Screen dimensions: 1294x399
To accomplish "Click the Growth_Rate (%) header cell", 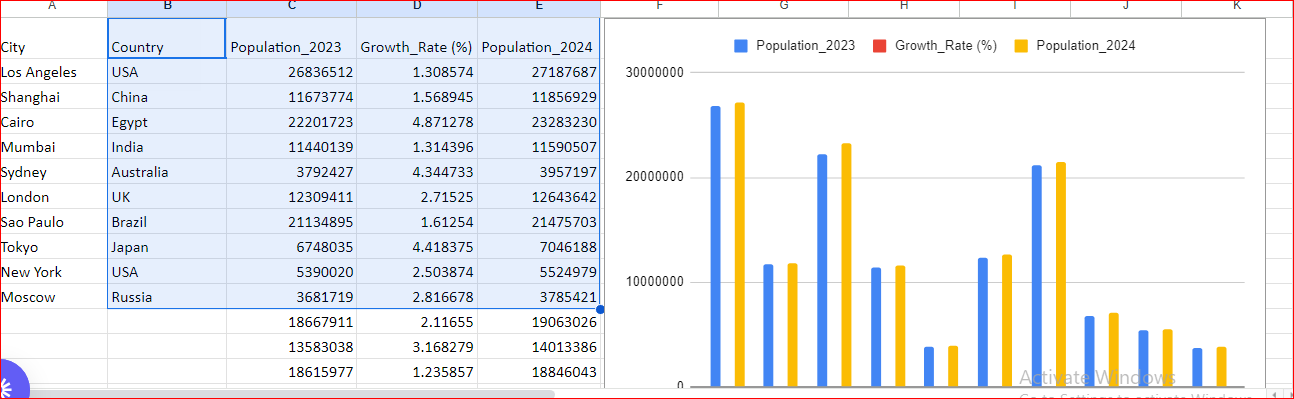I will coord(417,38).
